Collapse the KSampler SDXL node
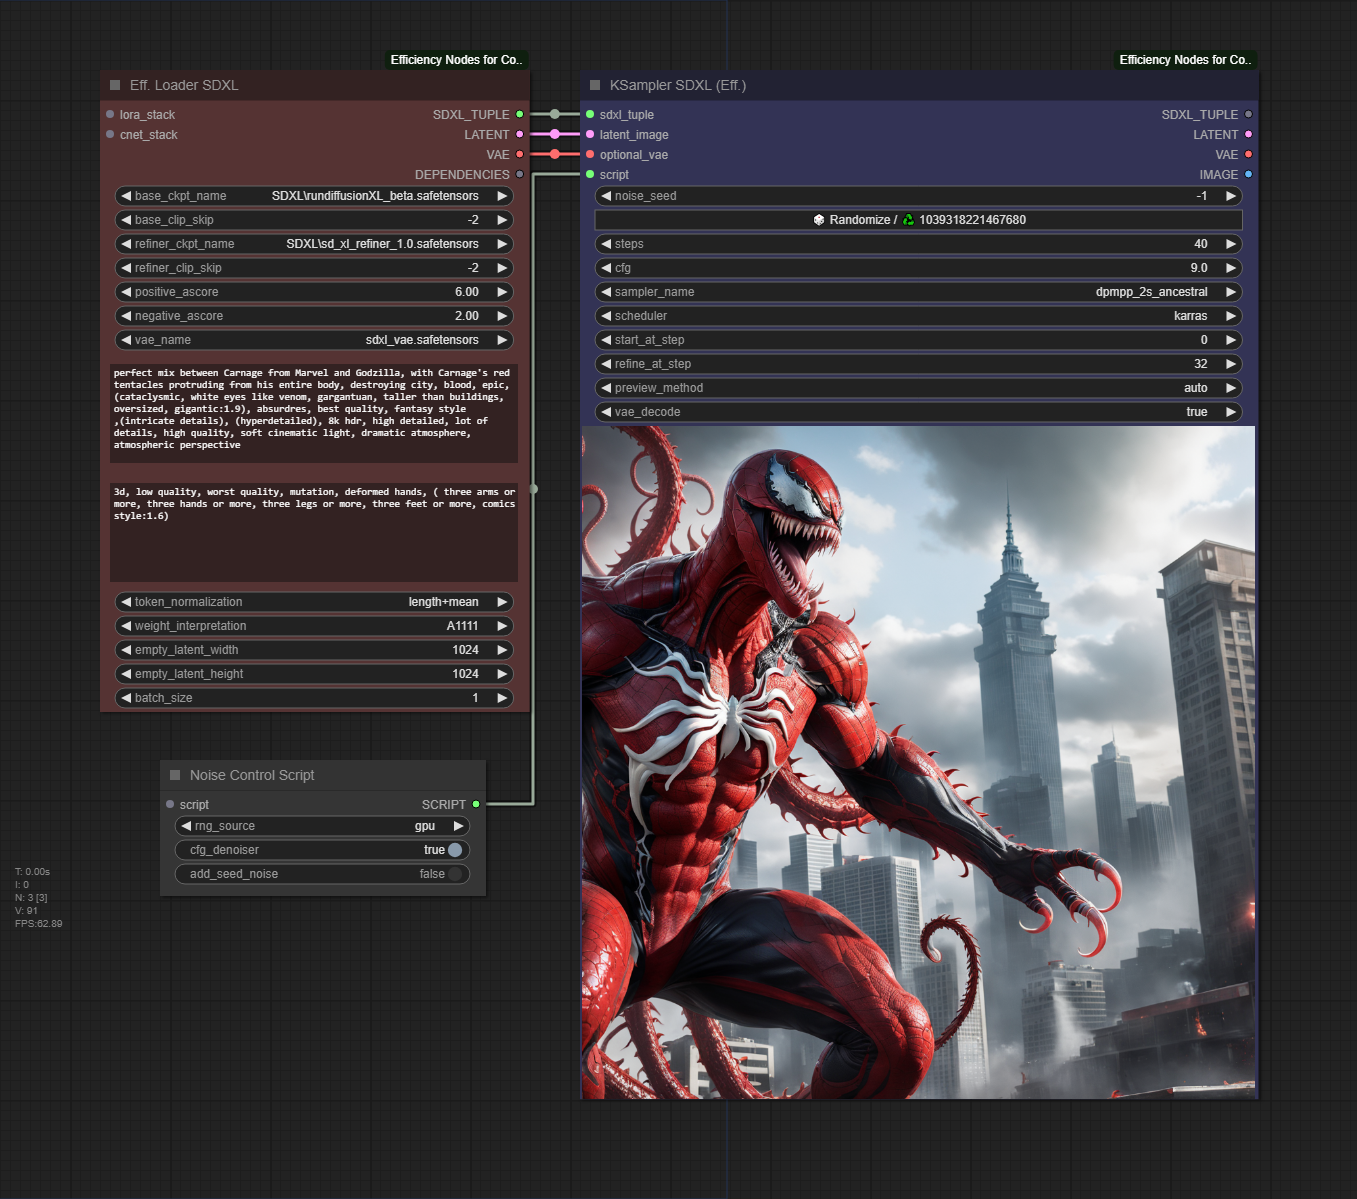The image size is (1357, 1199). point(595,85)
